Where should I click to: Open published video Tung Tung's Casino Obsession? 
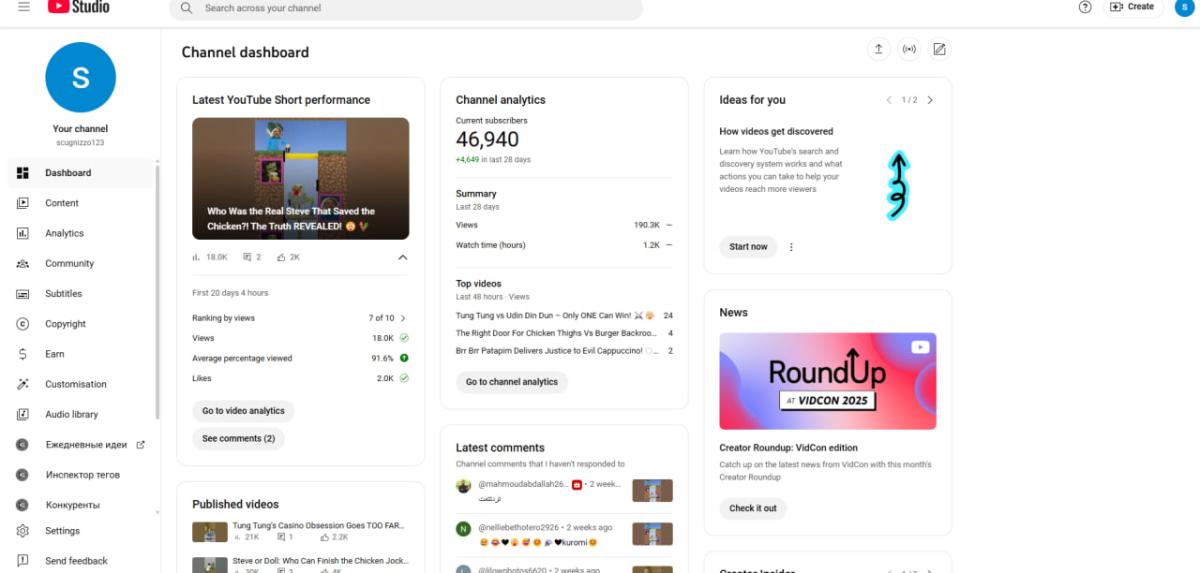coord(318,525)
